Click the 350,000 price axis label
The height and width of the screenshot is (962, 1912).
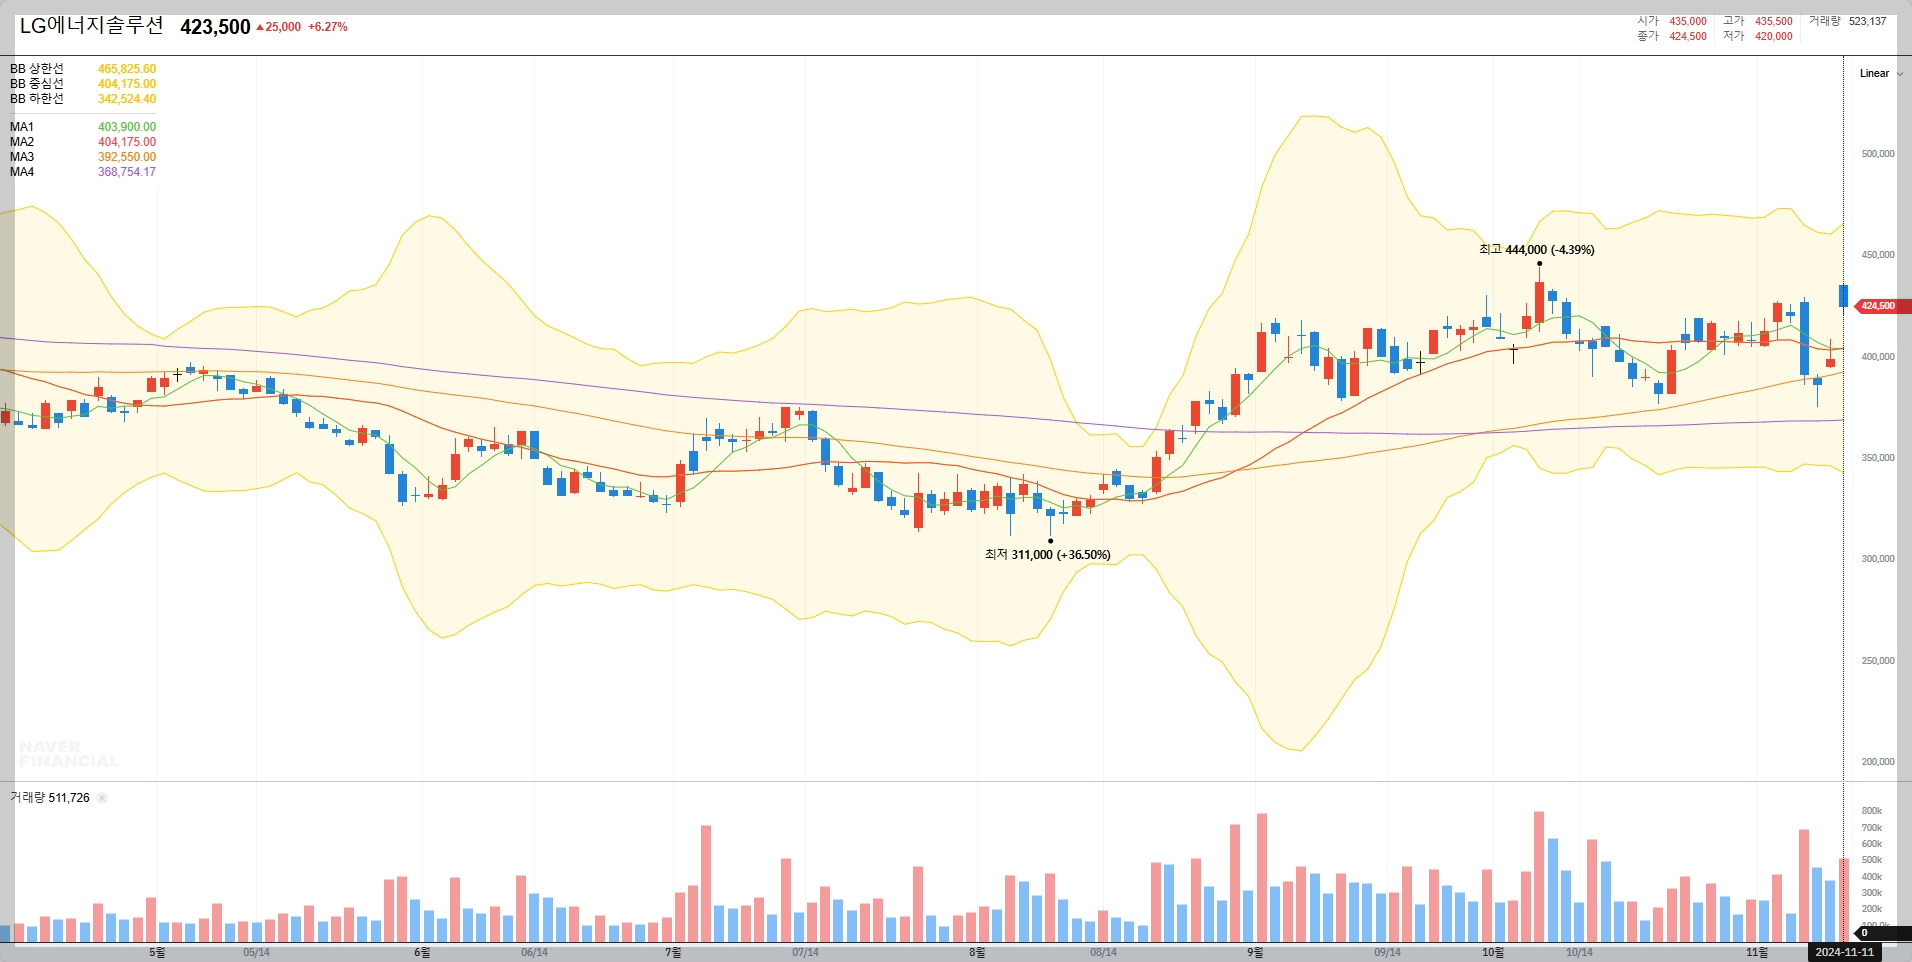click(x=1877, y=458)
